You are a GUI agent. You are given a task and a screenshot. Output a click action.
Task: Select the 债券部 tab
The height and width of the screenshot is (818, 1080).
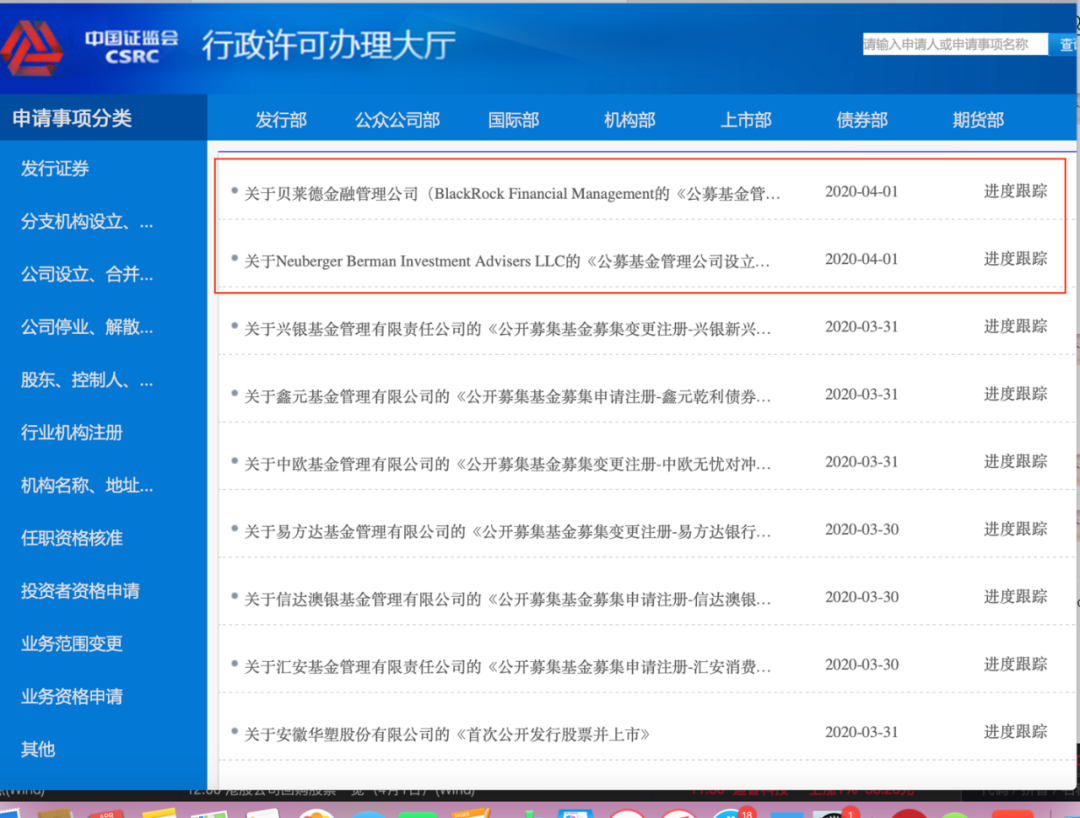(862, 120)
